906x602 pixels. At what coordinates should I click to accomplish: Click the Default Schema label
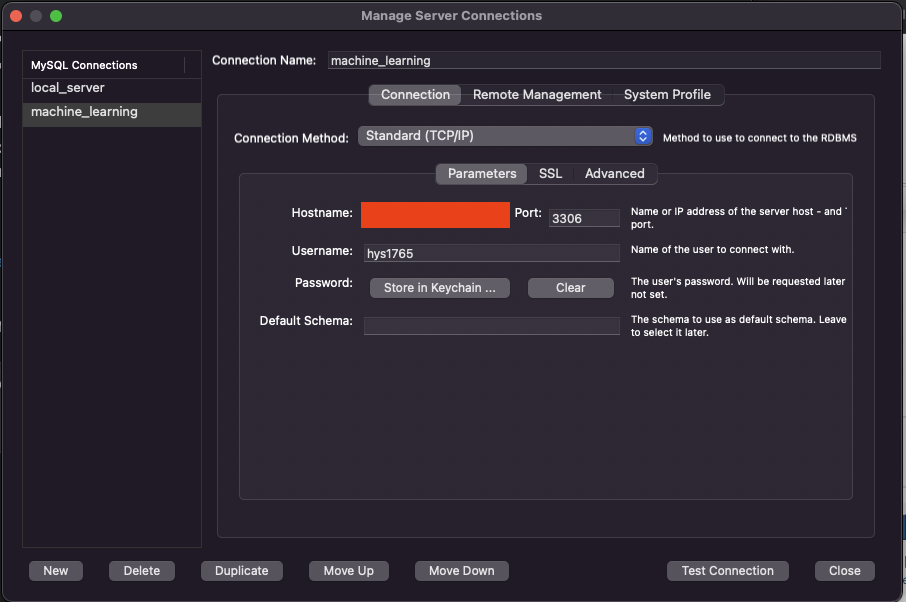coord(306,321)
